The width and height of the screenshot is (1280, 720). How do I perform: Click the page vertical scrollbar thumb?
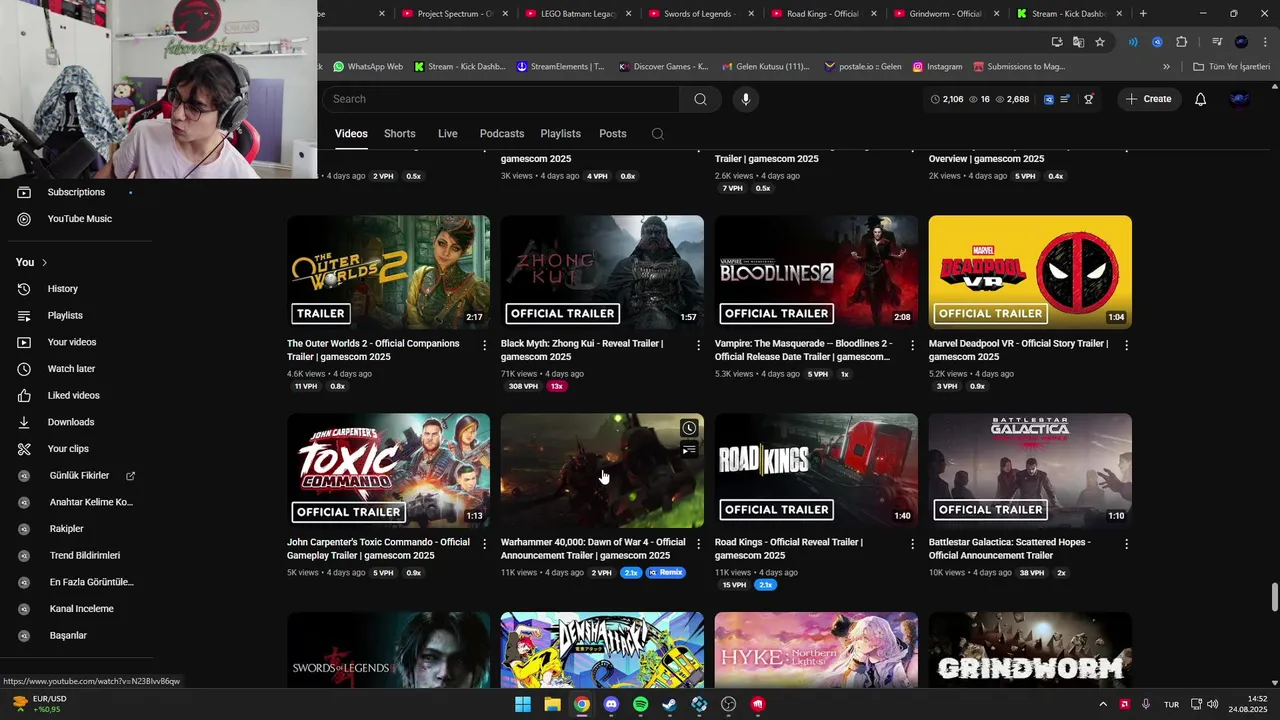coord(1274,597)
